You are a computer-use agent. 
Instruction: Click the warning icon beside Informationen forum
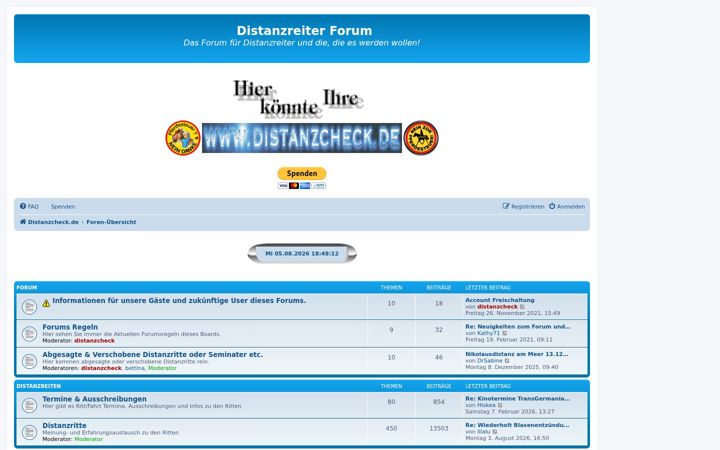pos(46,303)
